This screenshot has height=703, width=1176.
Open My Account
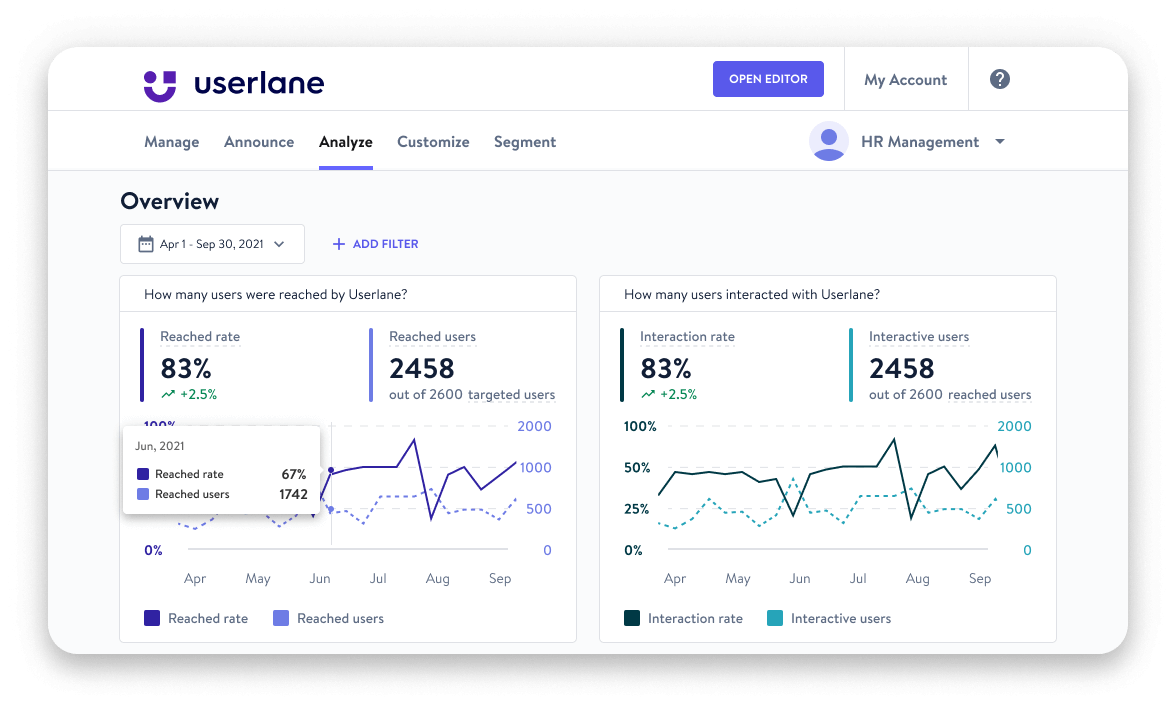[x=905, y=79]
